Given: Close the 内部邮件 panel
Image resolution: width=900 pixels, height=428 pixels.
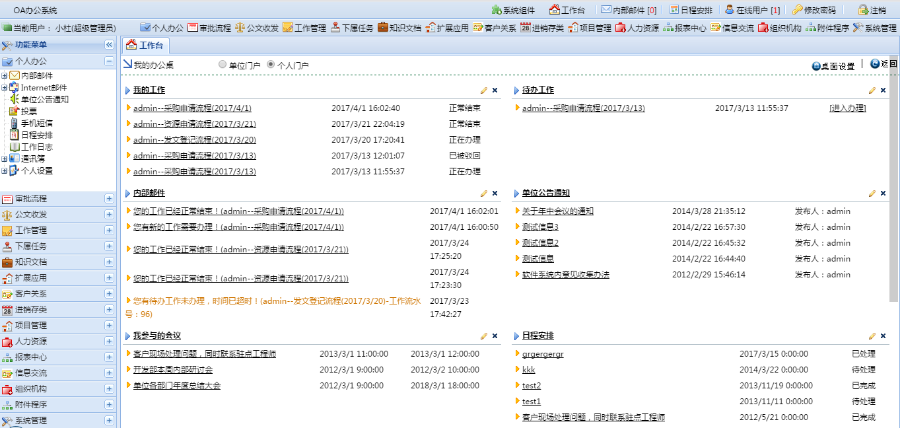Looking at the screenshot, I should 495,193.
